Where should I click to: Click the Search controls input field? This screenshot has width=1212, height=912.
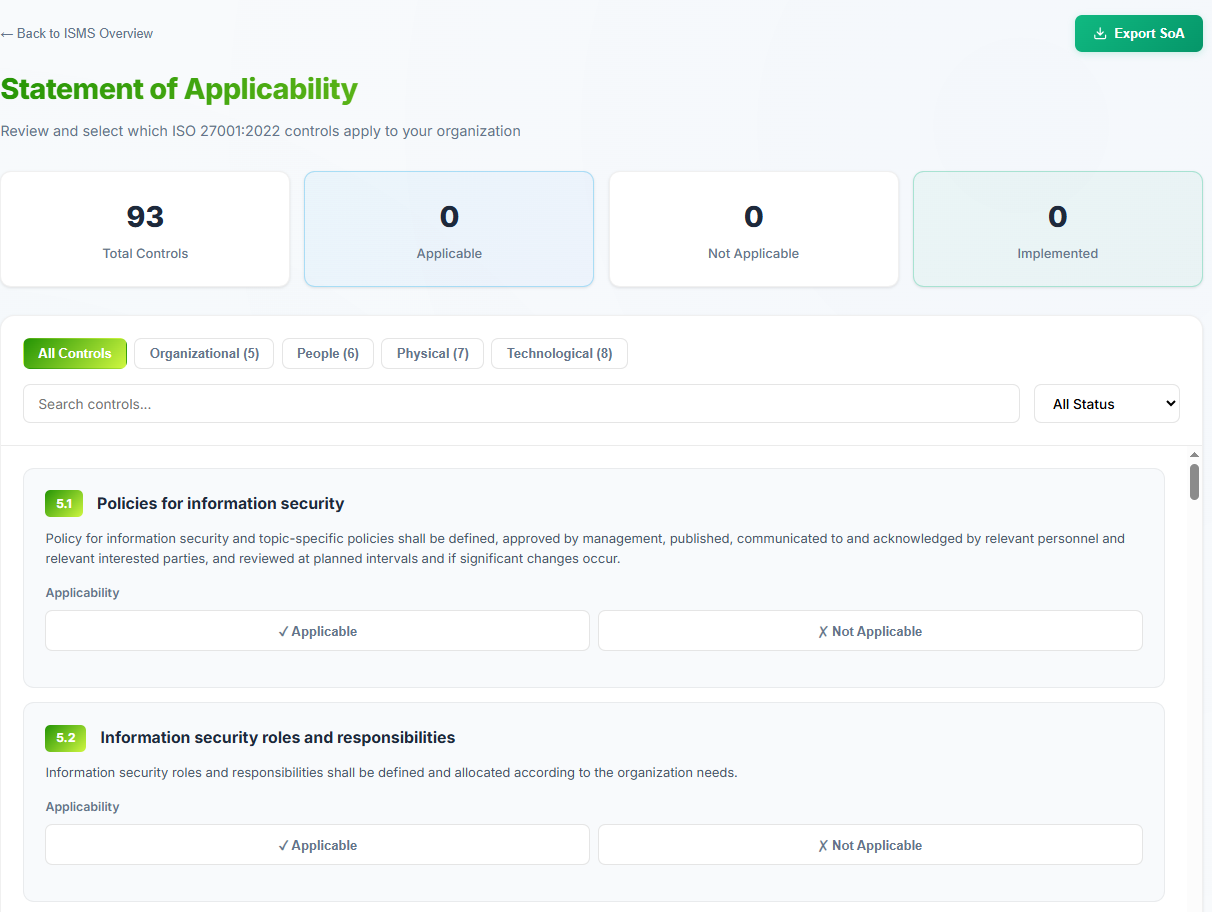(521, 403)
